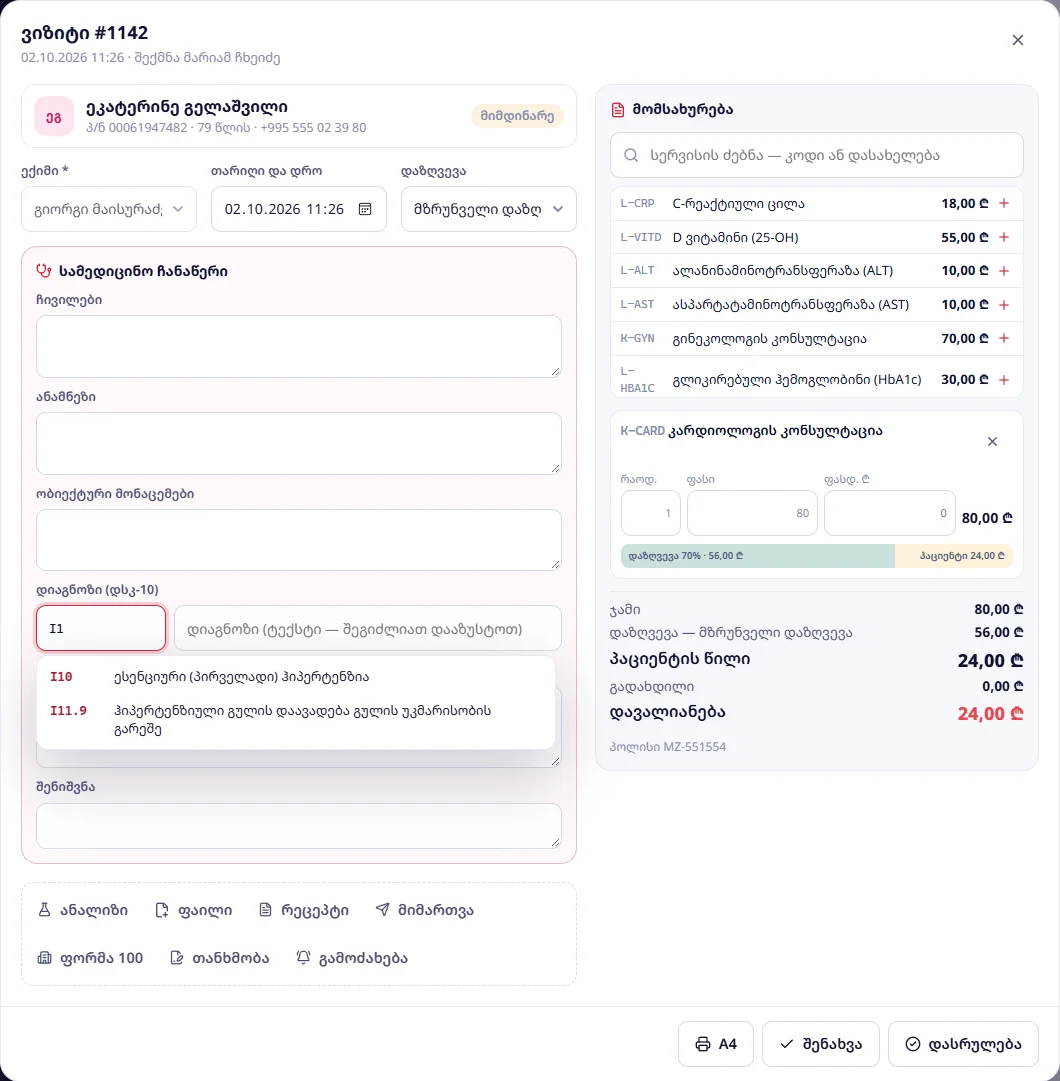Add the L-HBA1C service with plus icon
Viewport: 1060px width, 1081px height.
(x=1003, y=380)
